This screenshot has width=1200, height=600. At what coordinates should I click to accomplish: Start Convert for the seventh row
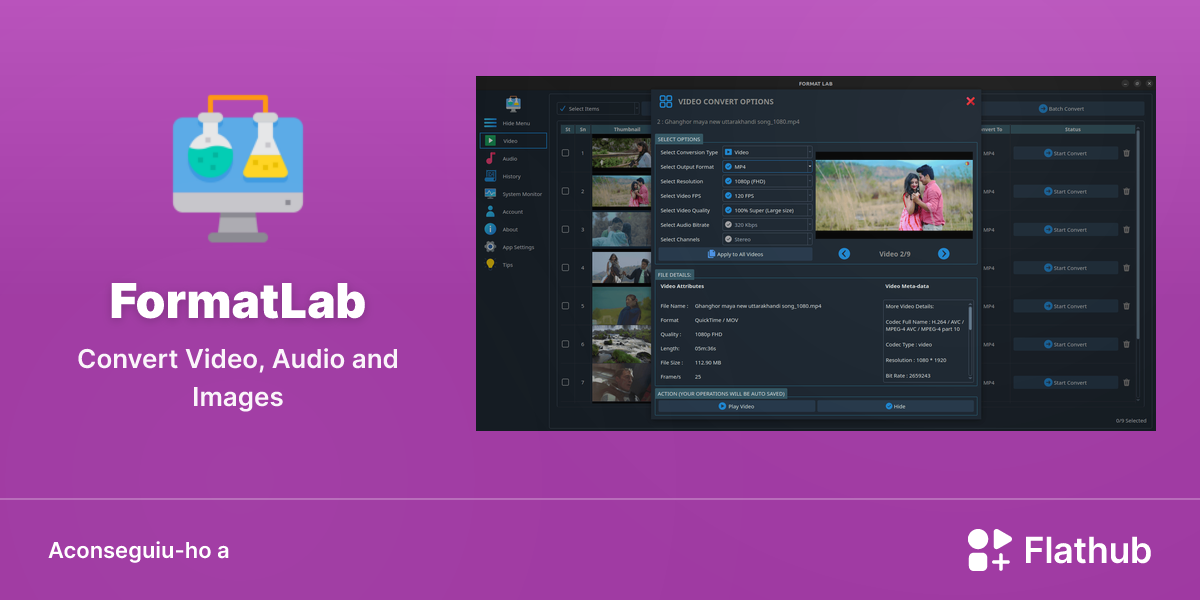pos(1065,382)
